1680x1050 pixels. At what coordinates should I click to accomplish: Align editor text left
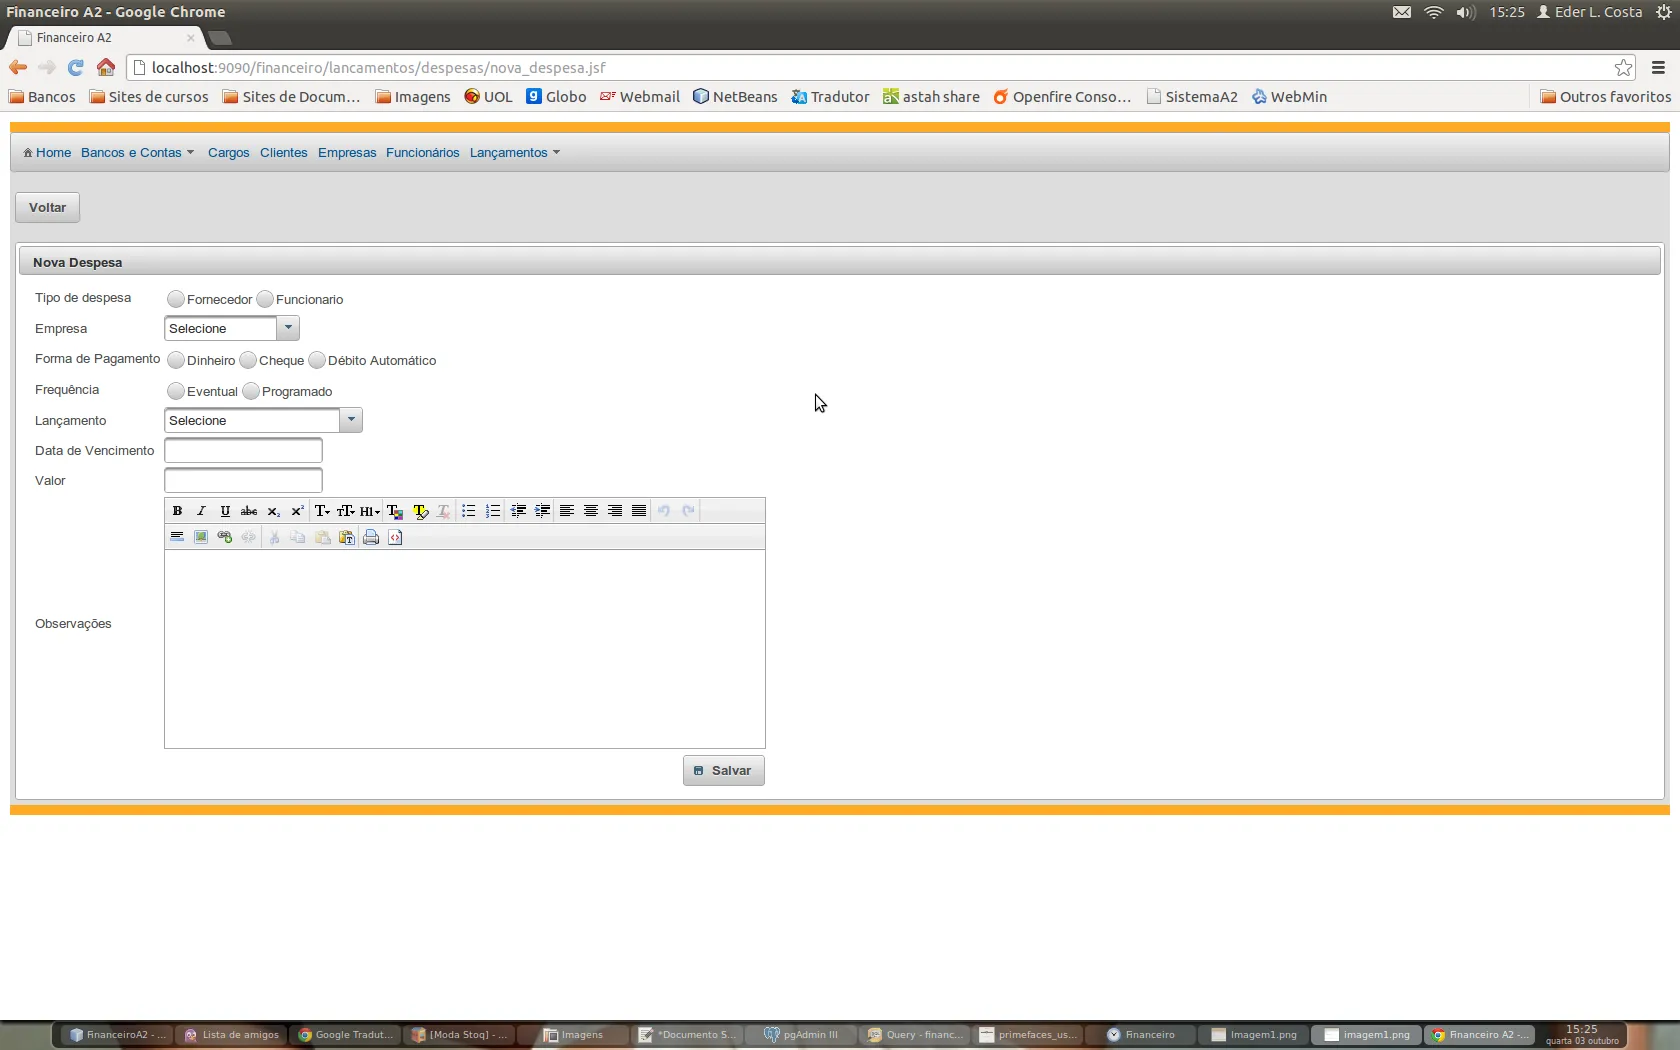pos(566,511)
